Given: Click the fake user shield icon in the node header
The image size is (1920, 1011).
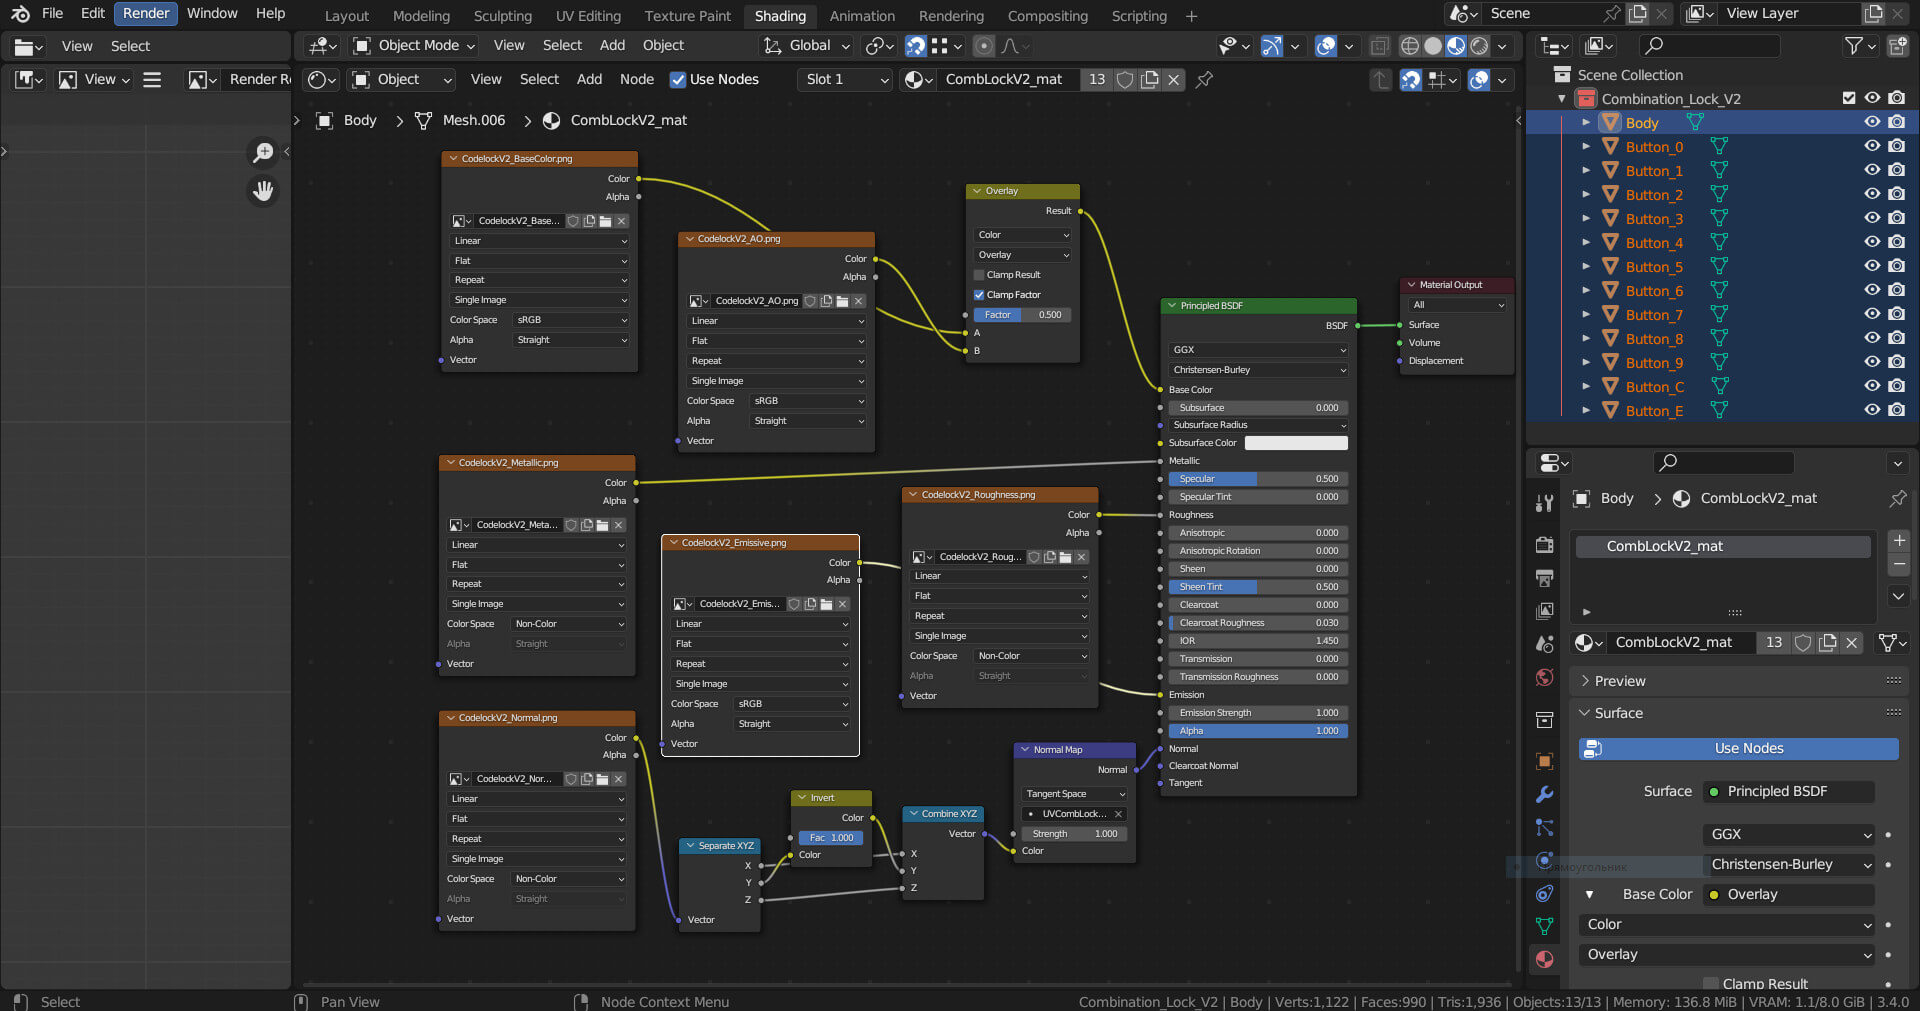Looking at the screenshot, I should (x=1125, y=80).
